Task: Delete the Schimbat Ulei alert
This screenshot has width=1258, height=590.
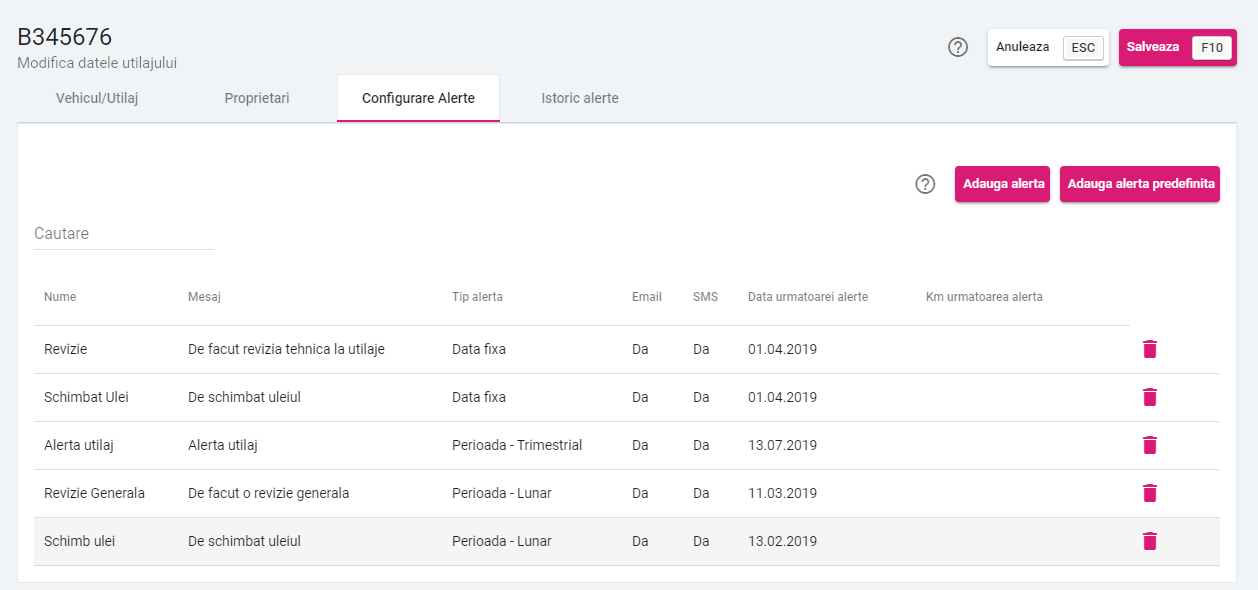Action: coord(1150,397)
